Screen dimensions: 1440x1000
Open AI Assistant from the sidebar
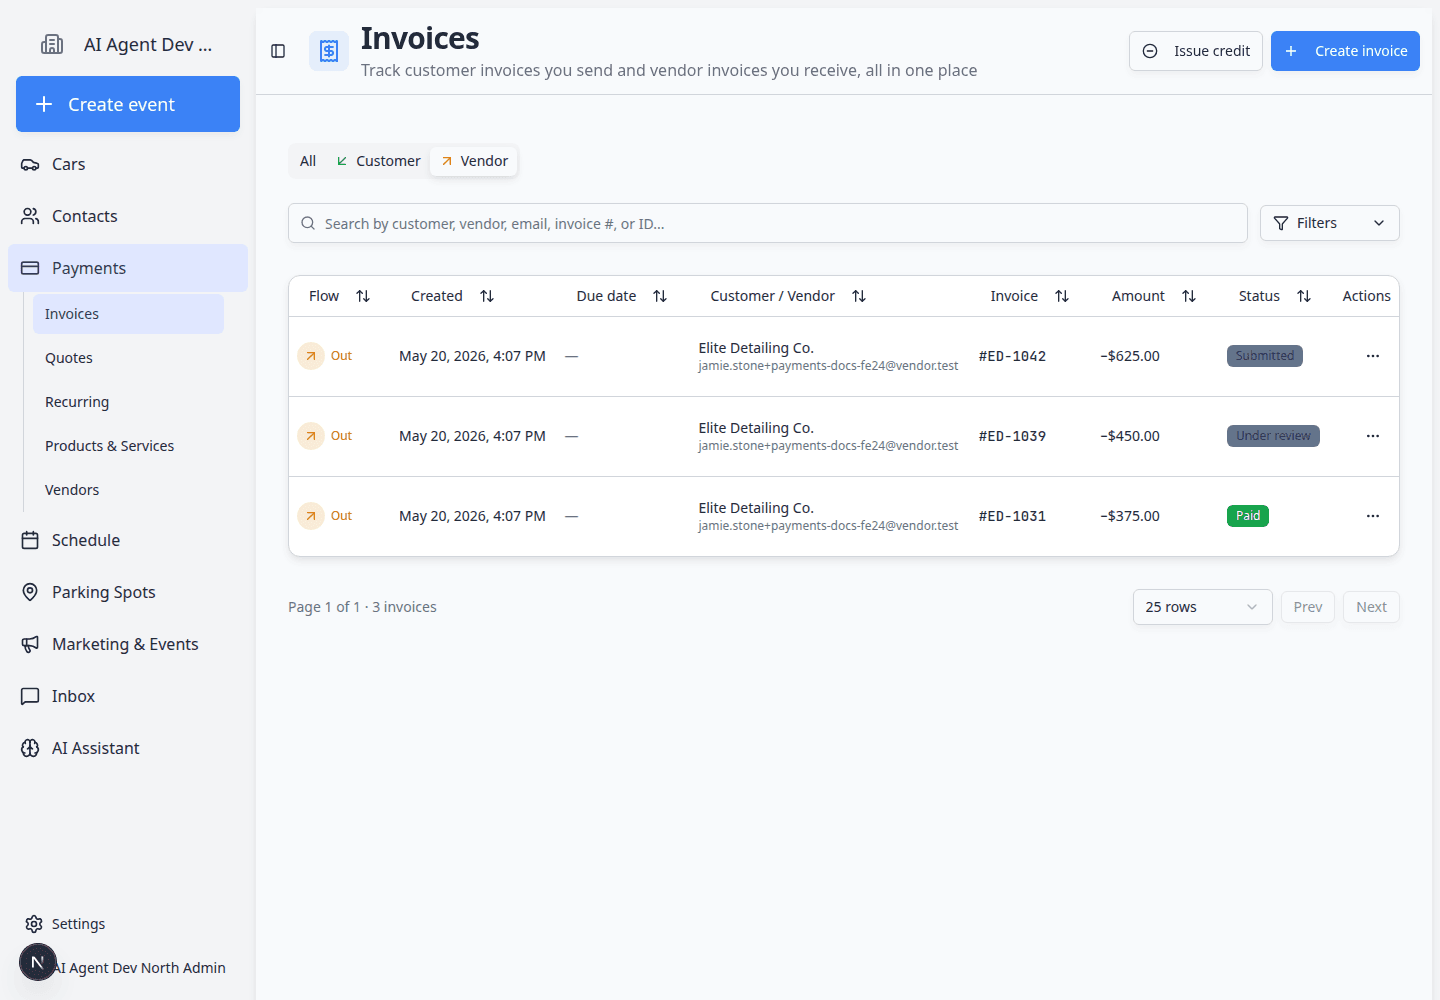[x=128, y=748]
